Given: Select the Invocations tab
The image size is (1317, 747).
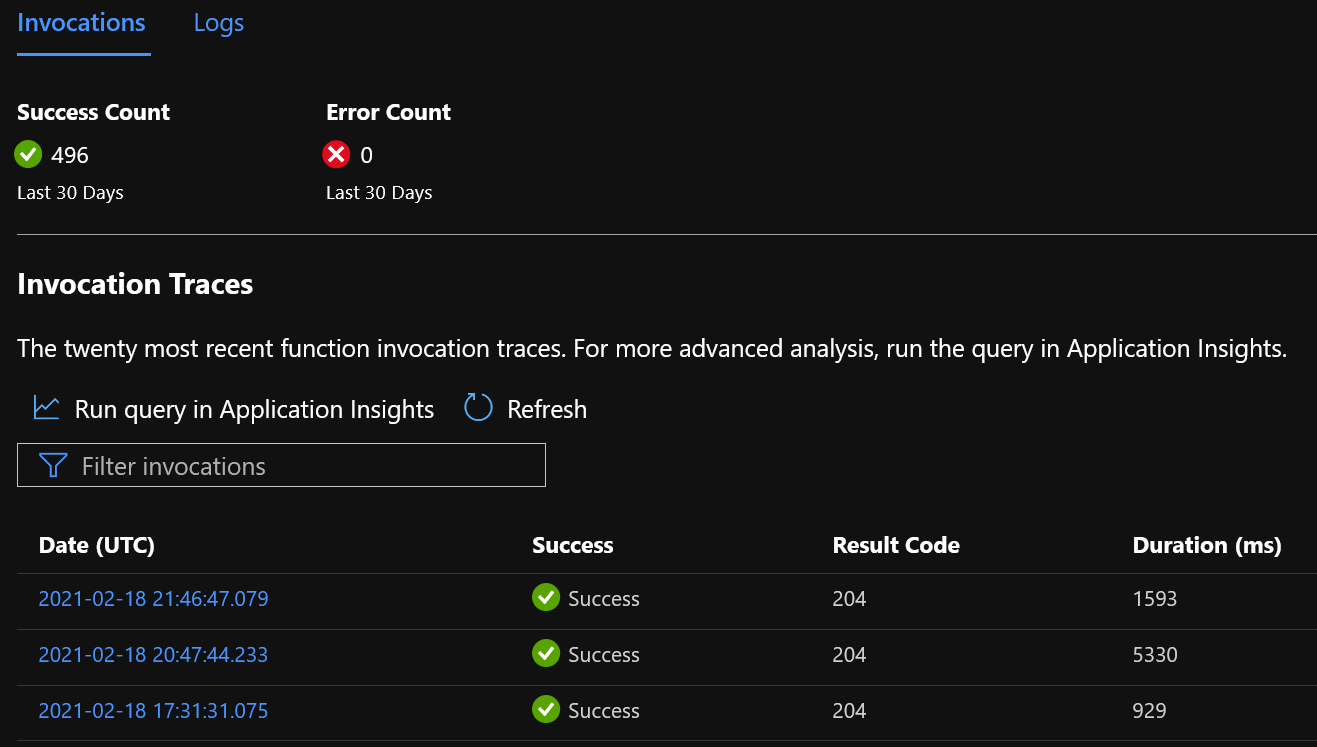Looking at the screenshot, I should coord(82,23).
